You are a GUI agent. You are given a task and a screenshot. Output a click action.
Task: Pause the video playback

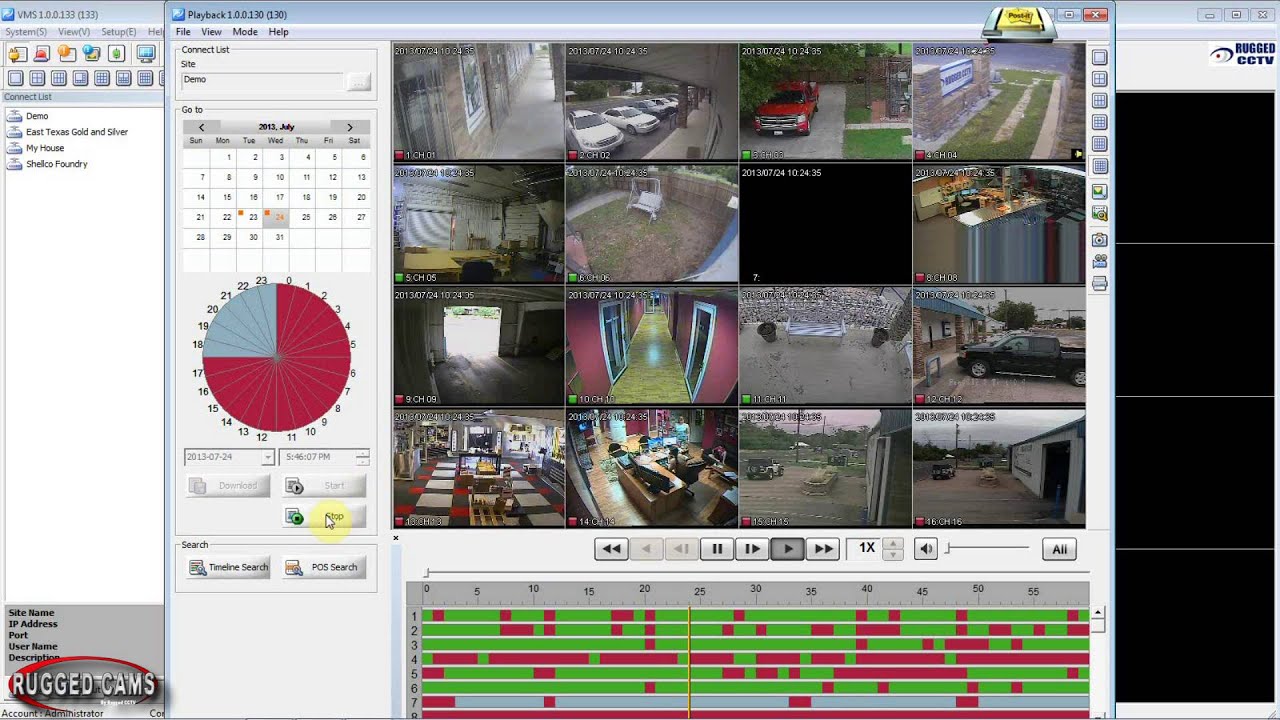pos(717,548)
